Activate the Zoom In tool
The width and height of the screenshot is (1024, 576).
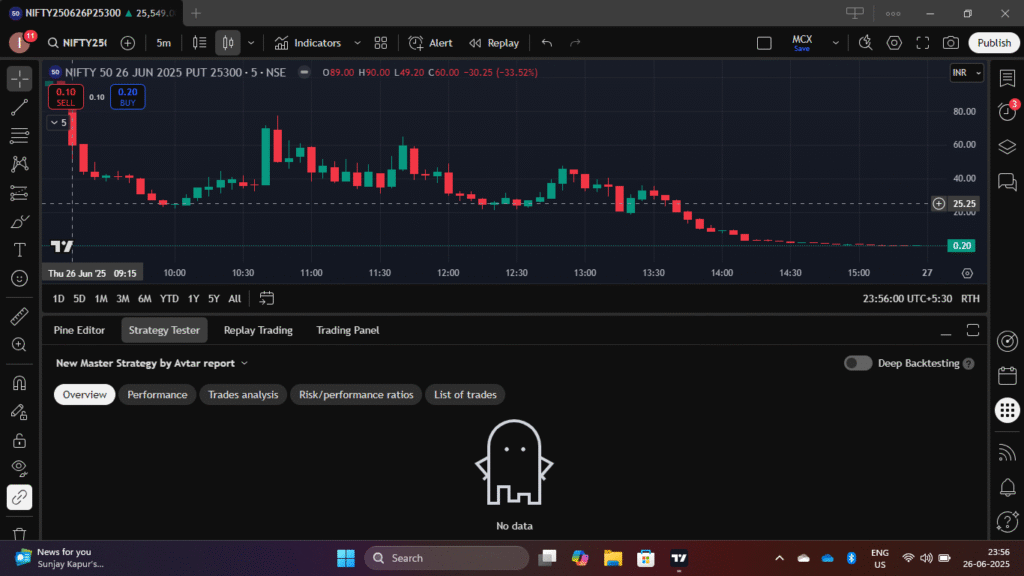click(x=20, y=345)
